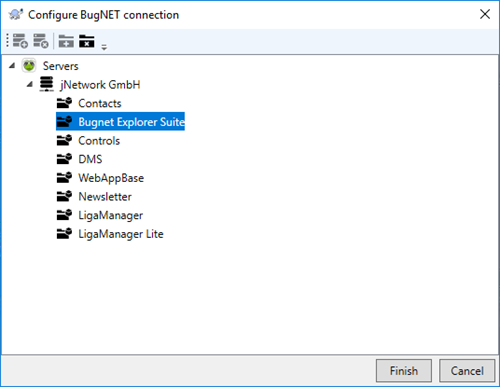Image resolution: width=500 pixels, height=387 pixels.
Task: Select the Bugnet Explorer Suite project
Action: (x=131, y=122)
